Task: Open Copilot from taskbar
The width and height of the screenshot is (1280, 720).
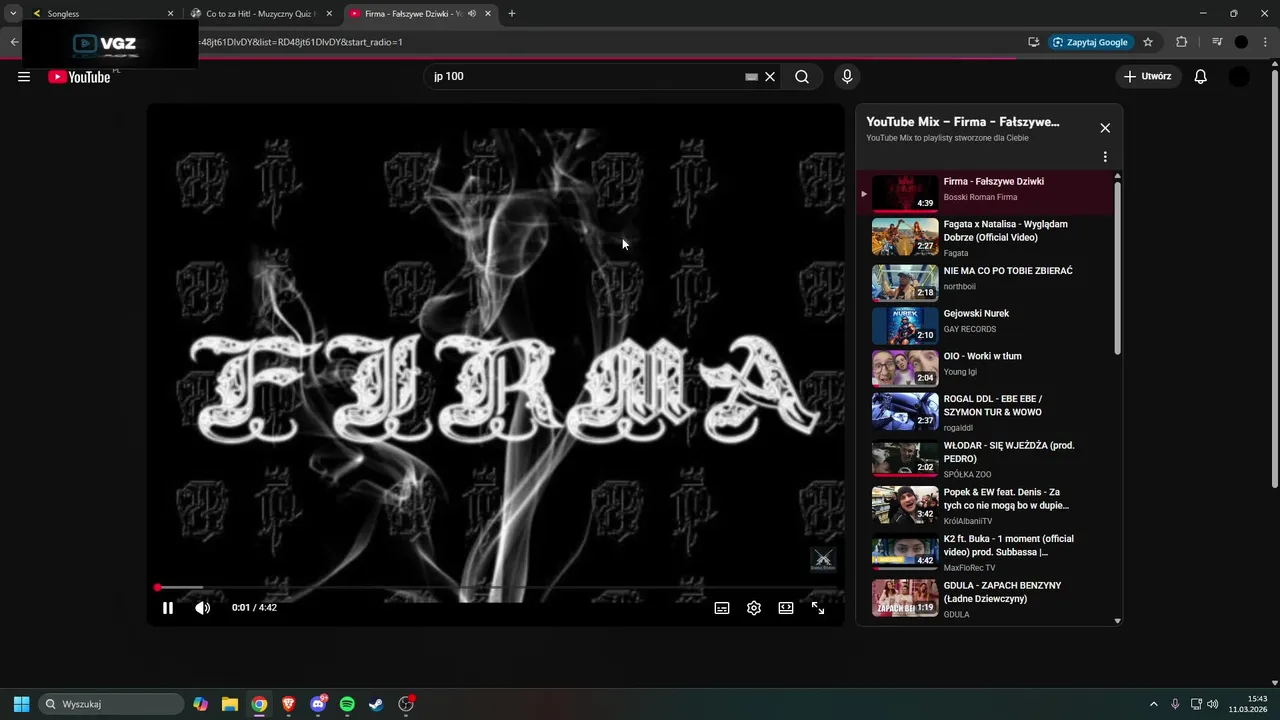Action: pos(201,704)
